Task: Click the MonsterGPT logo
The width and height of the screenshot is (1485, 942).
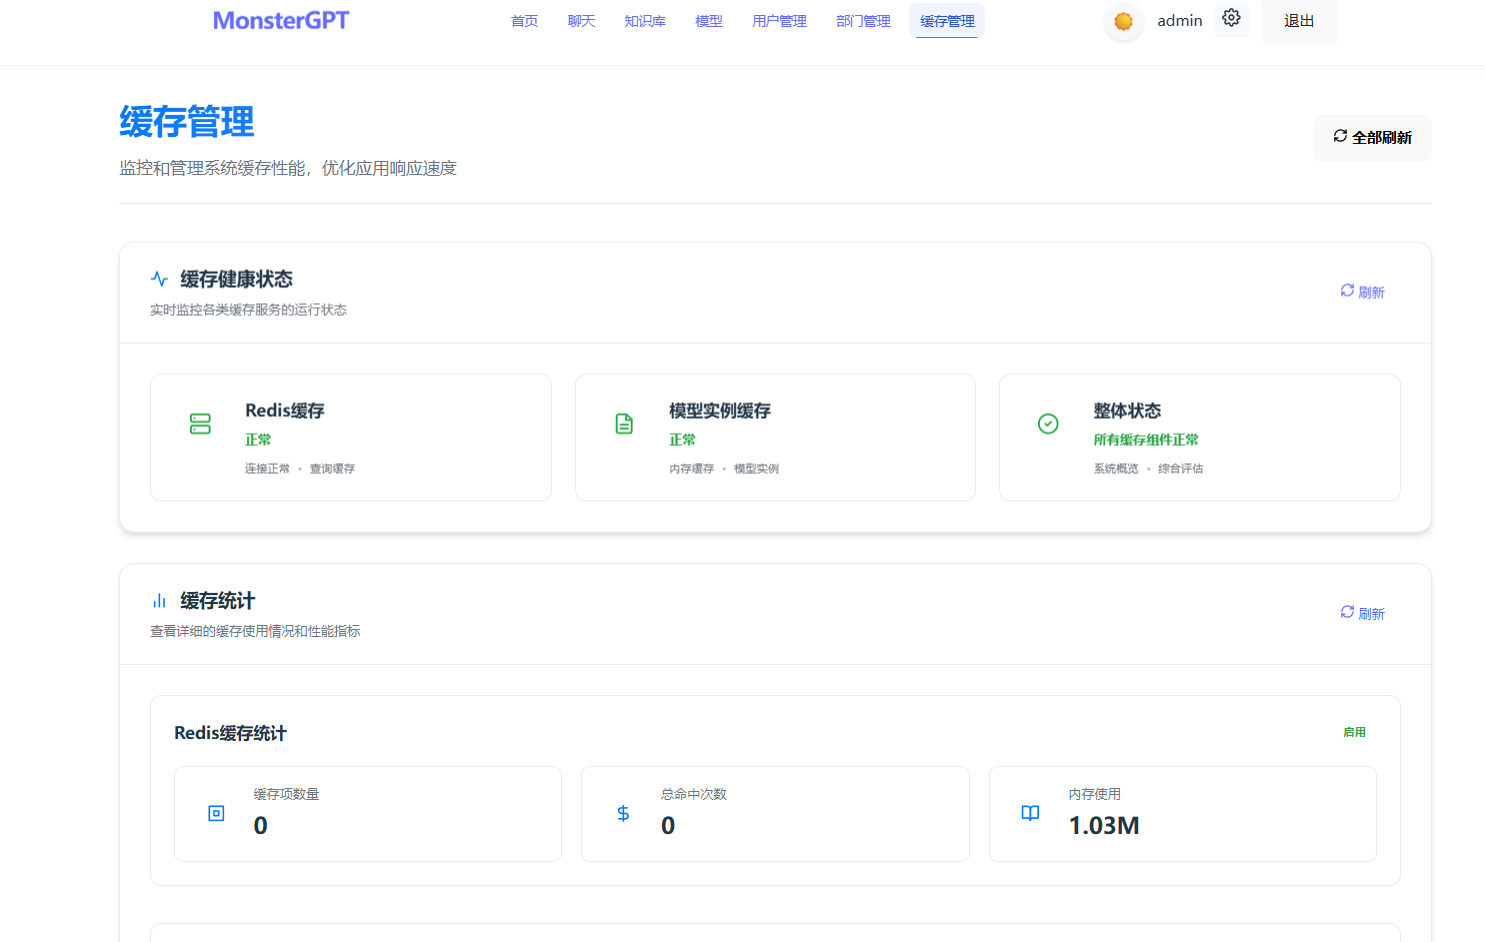Action: coord(281,20)
